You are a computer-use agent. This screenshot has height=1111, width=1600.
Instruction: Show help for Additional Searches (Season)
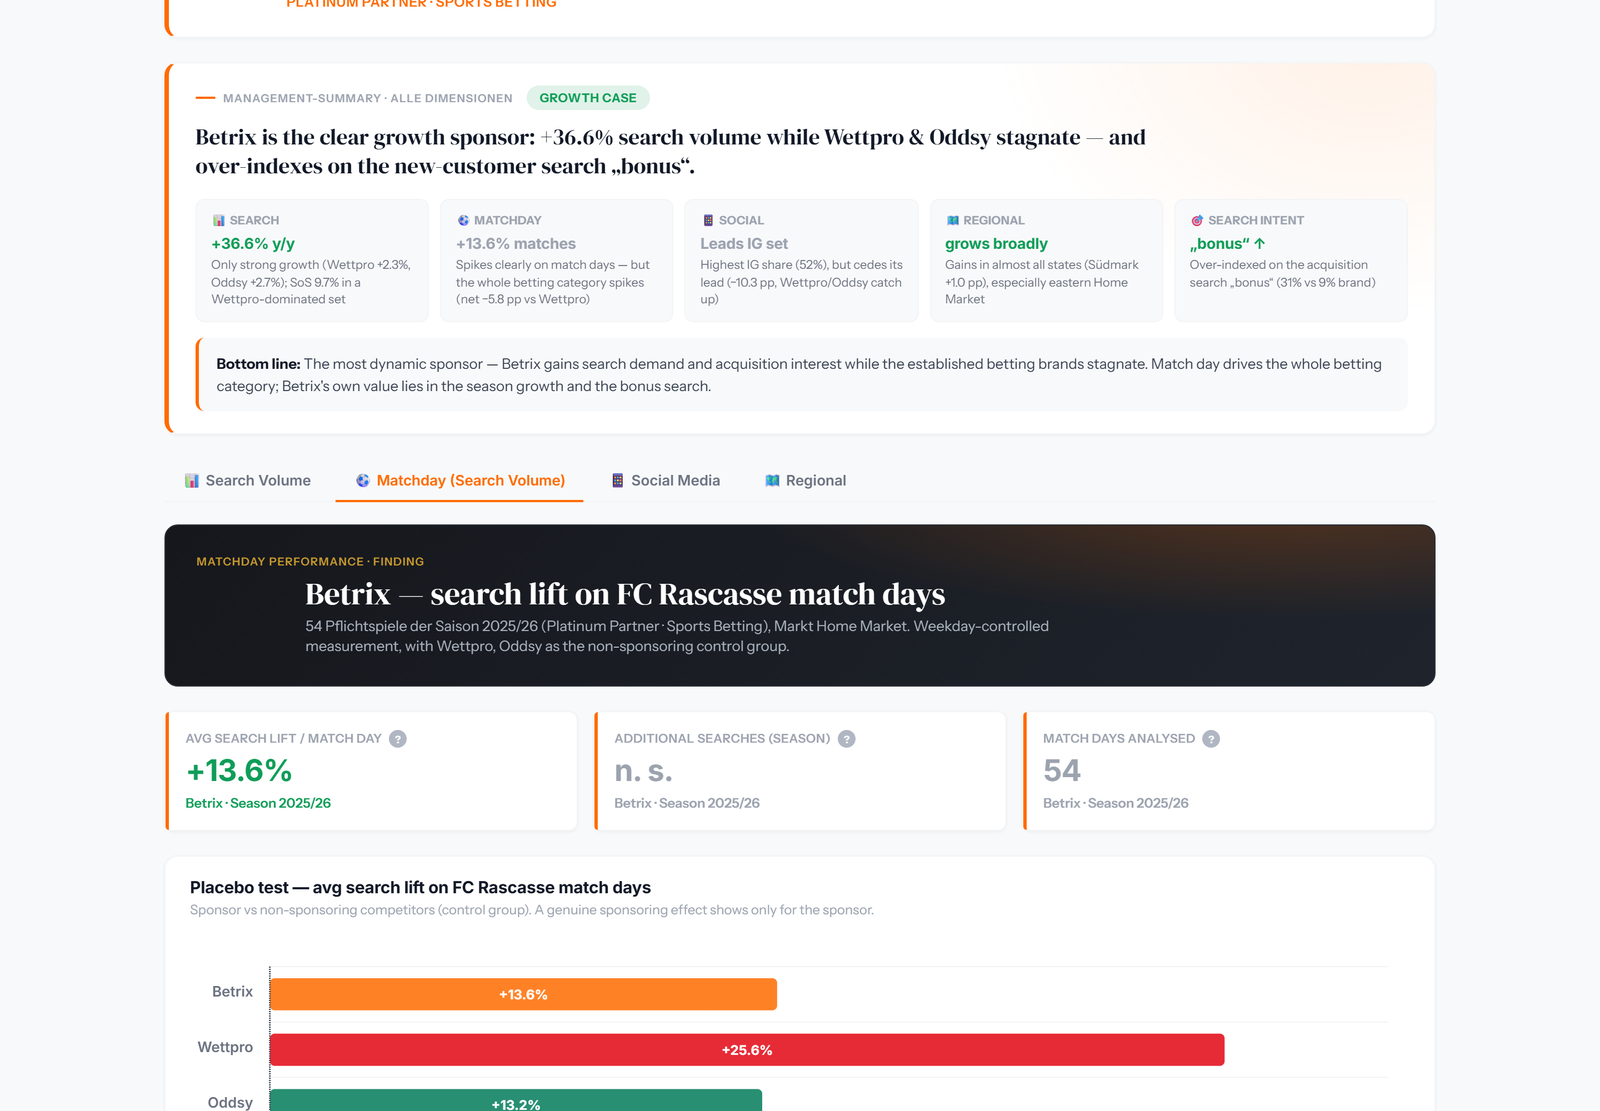pos(847,739)
